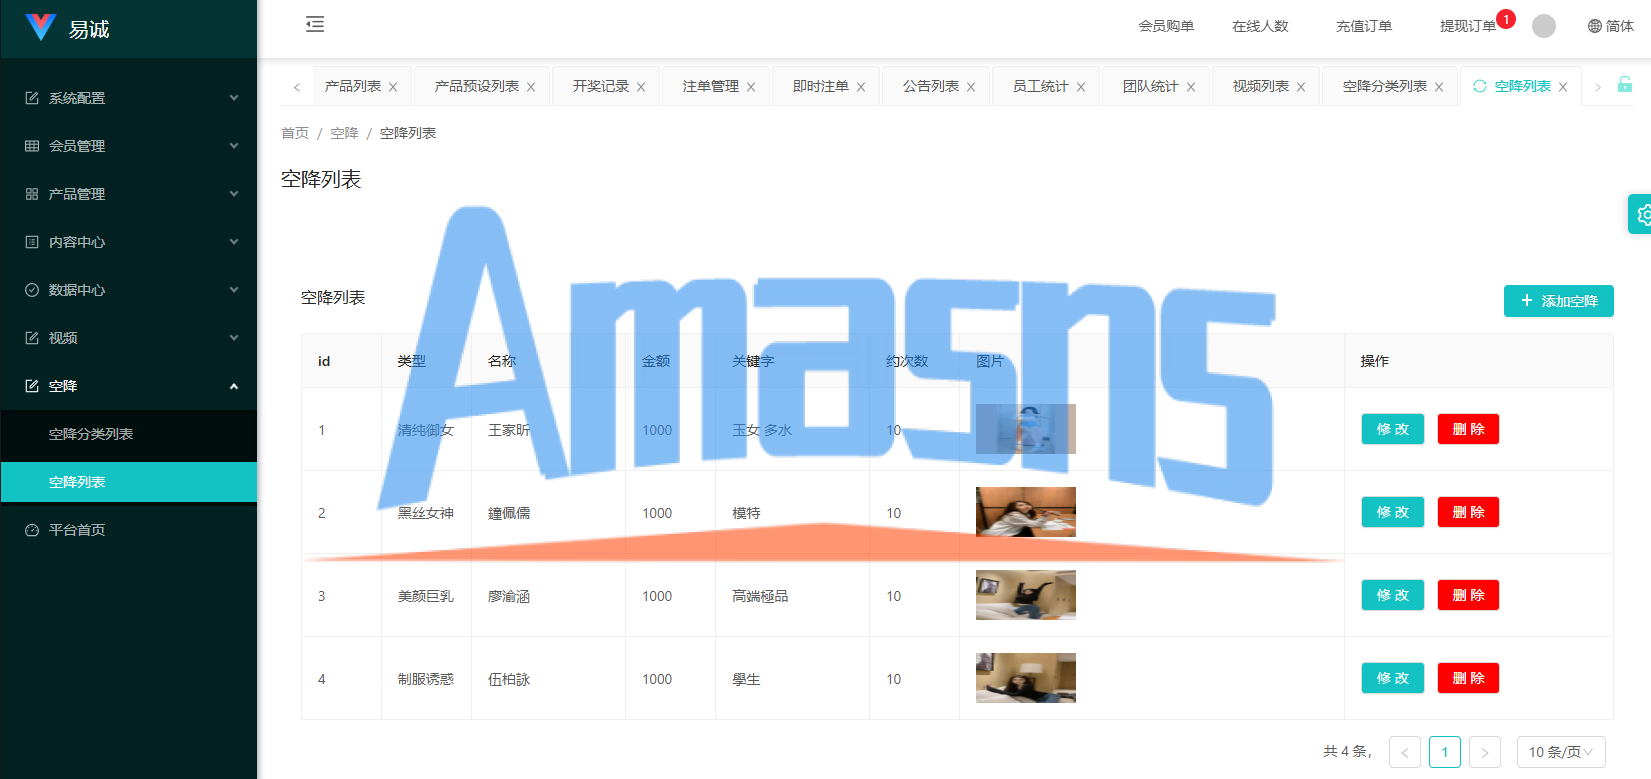Switch to the 员工统计 tab
Screen dimensions: 1651x779
tap(1041, 87)
